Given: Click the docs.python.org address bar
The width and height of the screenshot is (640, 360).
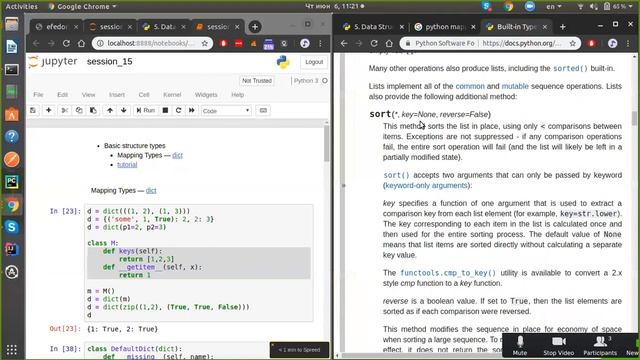Looking at the screenshot, I should tap(490, 43).
